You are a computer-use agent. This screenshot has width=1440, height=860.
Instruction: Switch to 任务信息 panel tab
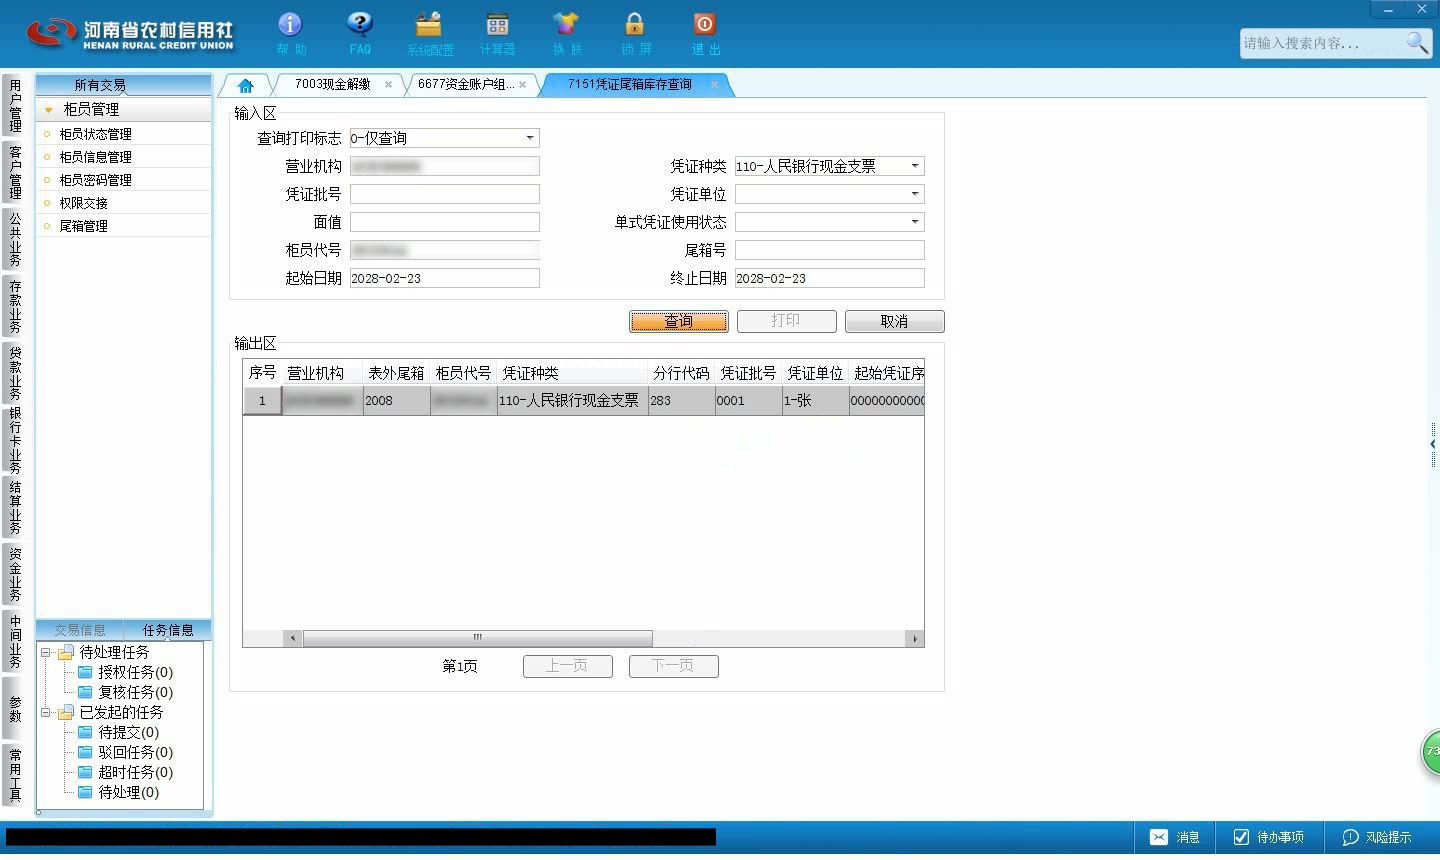(x=167, y=630)
